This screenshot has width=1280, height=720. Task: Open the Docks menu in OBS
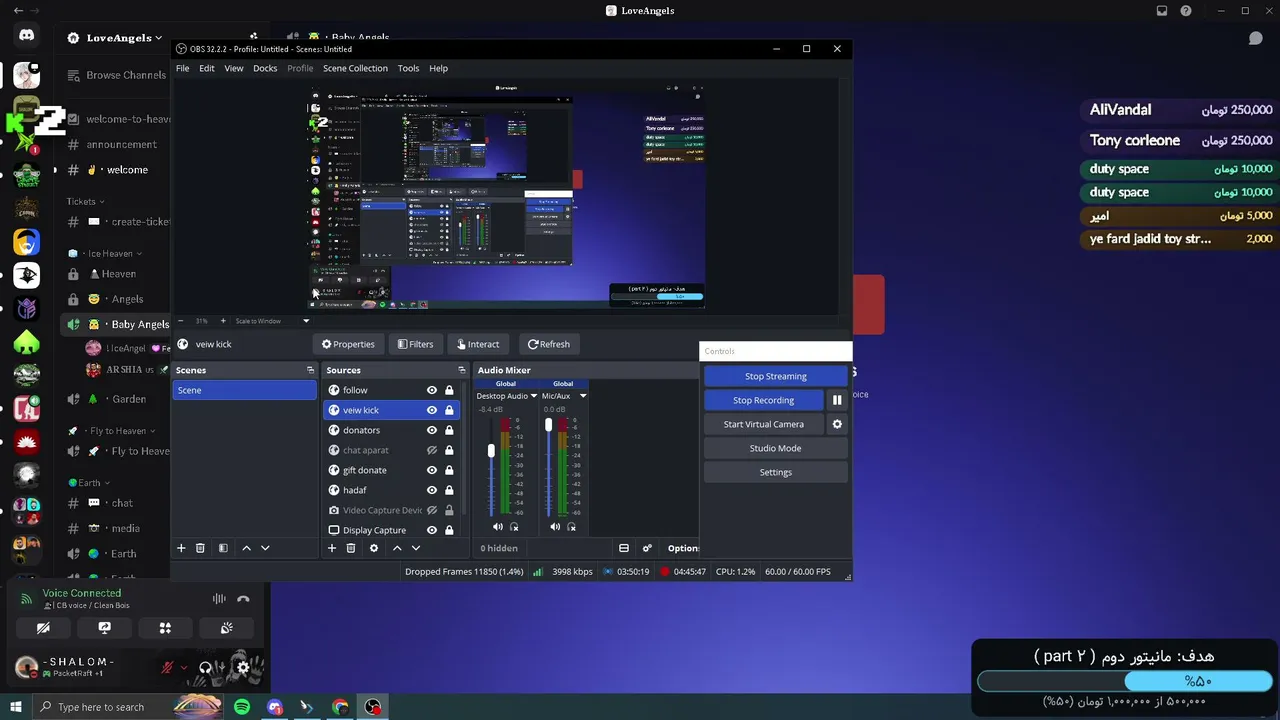point(265,68)
